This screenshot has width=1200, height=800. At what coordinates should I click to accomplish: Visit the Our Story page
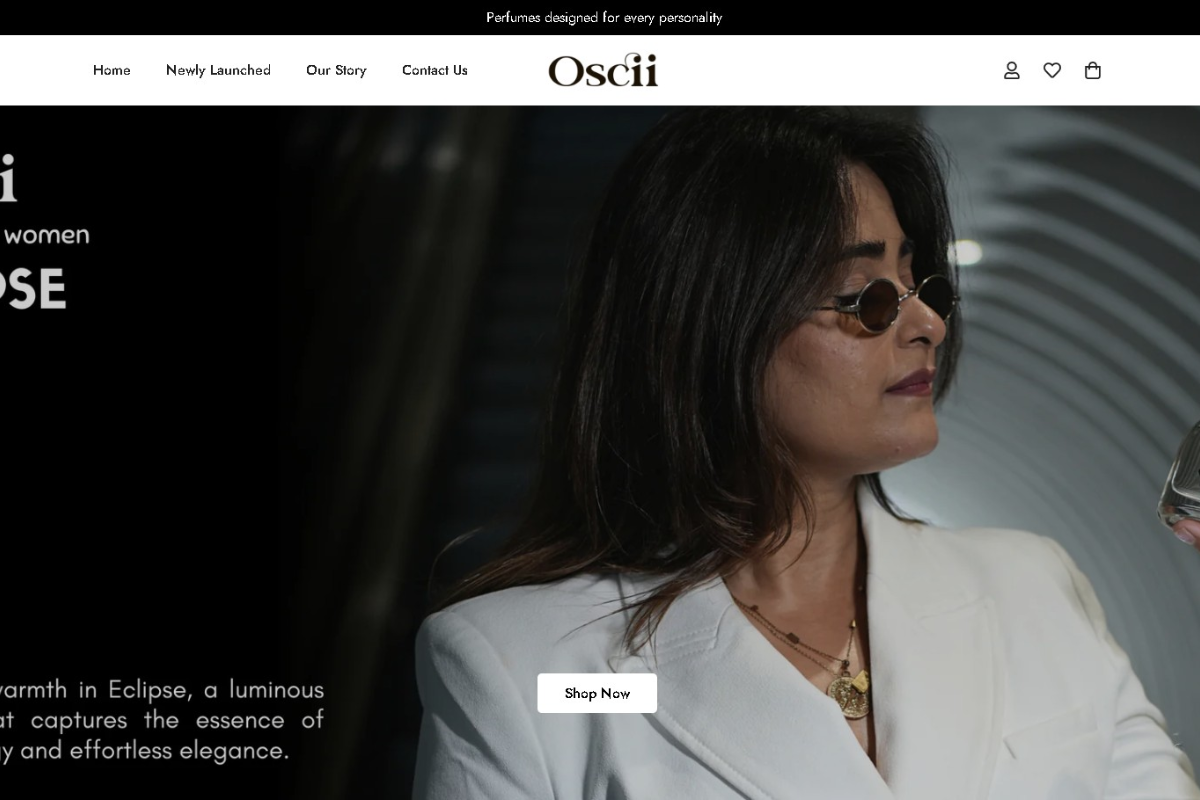[336, 70]
